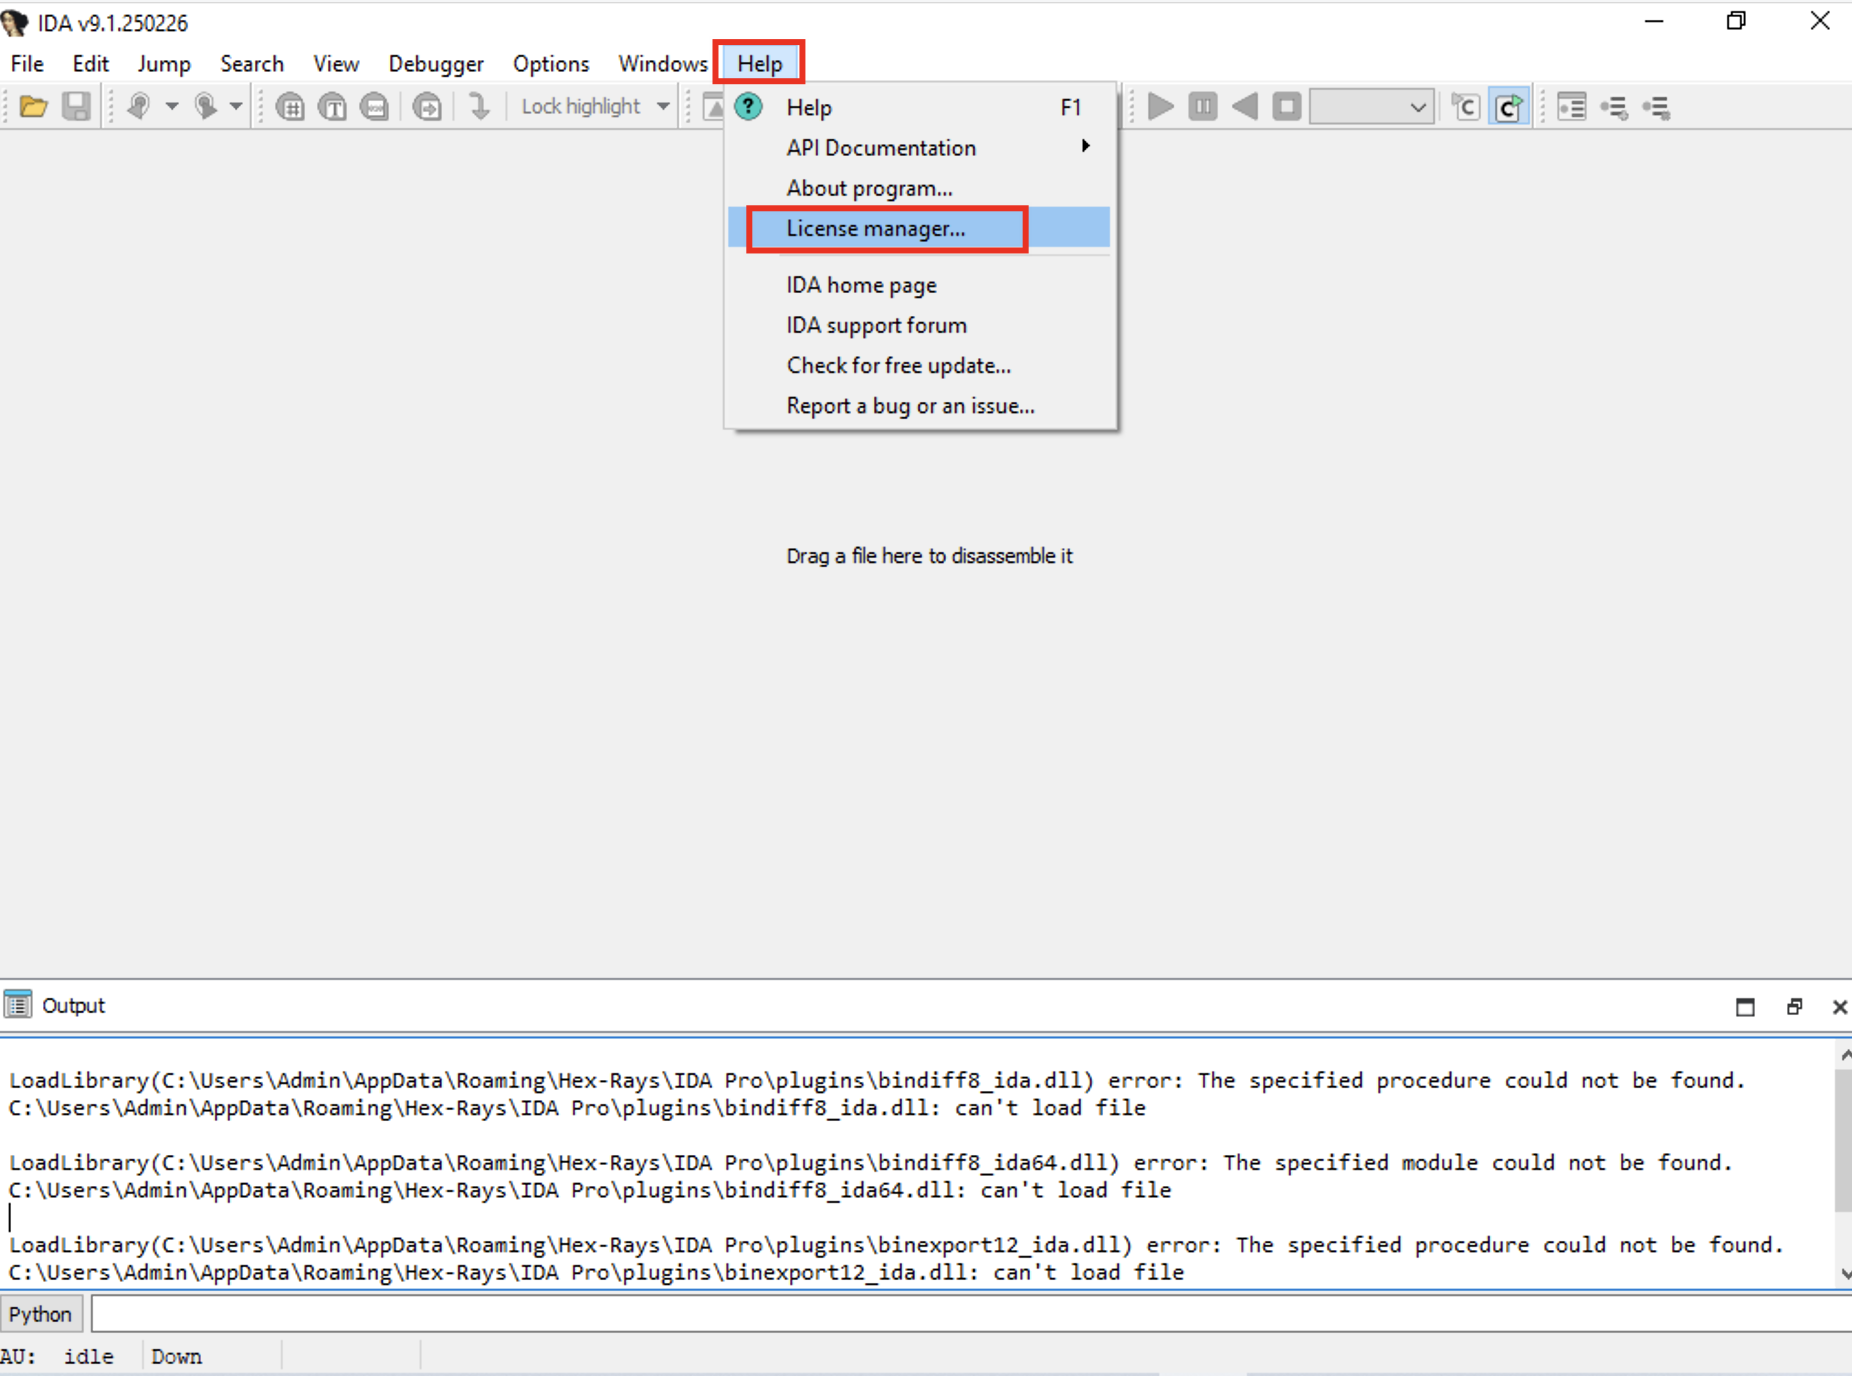Click the hash-symbol circle toolbar icon

pos(290,107)
